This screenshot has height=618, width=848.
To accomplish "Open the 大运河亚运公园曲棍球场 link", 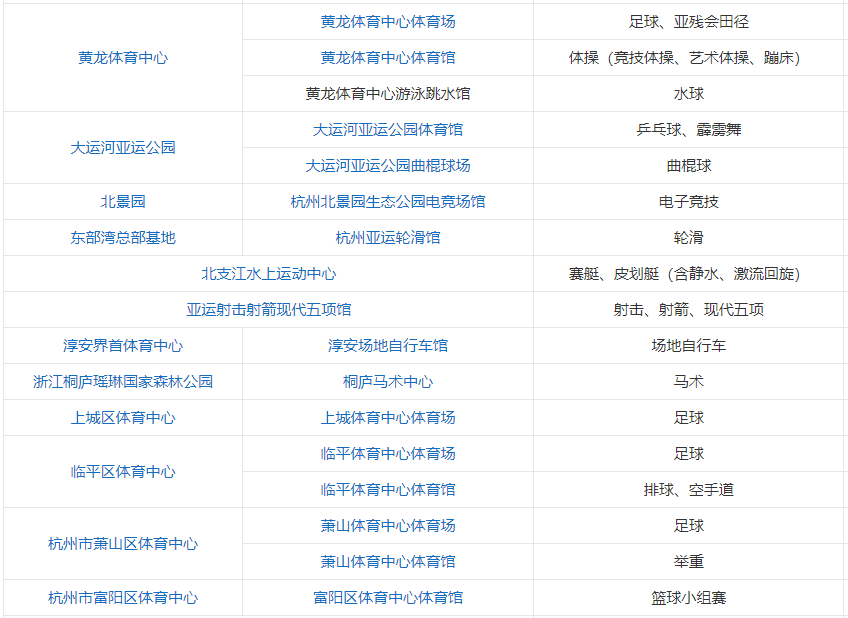I will point(388,166).
